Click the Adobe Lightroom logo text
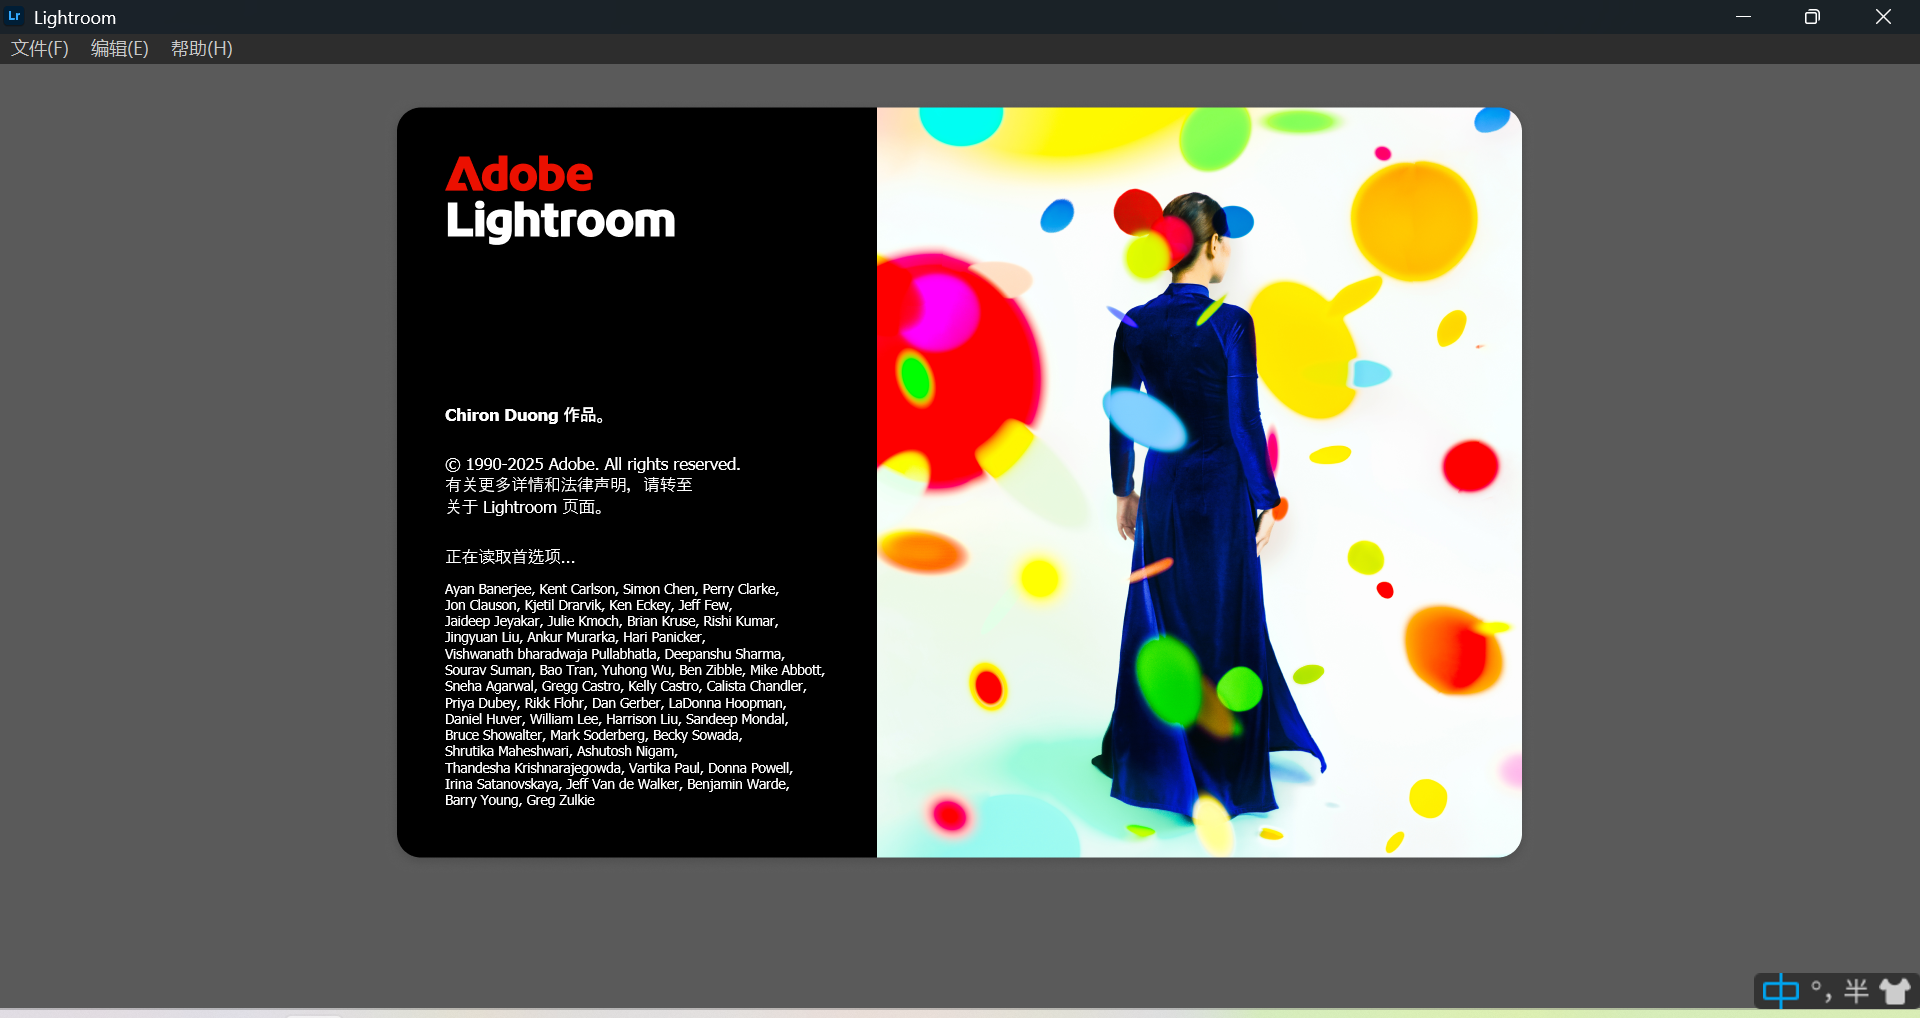The width and height of the screenshot is (1920, 1018). pos(560,198)
